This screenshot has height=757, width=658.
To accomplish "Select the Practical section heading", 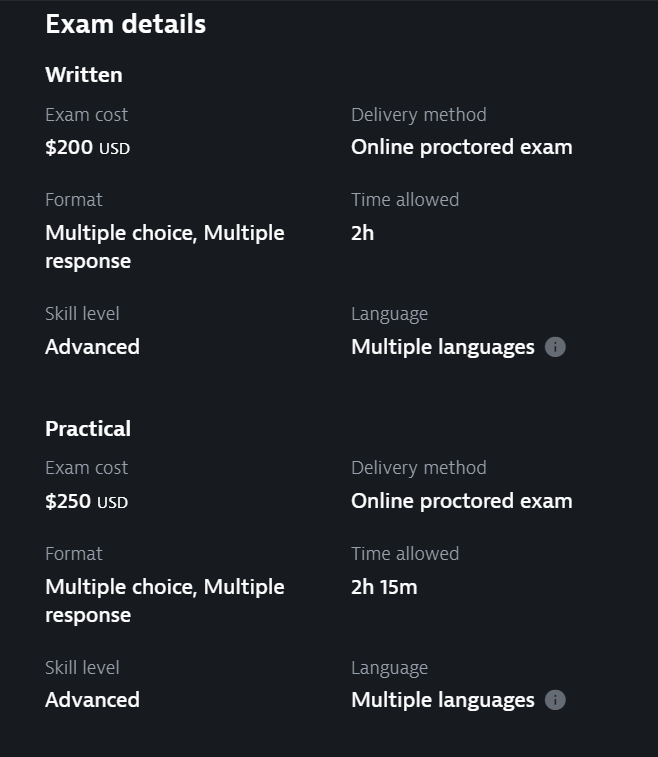I will tap(88, 428).
